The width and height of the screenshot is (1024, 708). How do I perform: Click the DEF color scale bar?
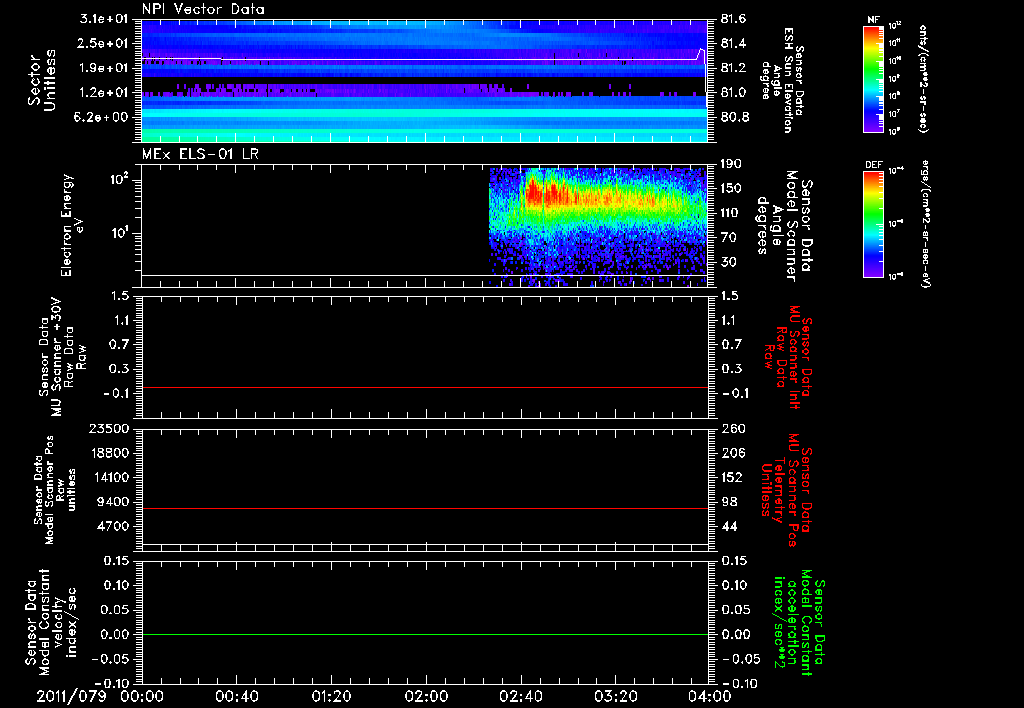[x=874, y=223]
